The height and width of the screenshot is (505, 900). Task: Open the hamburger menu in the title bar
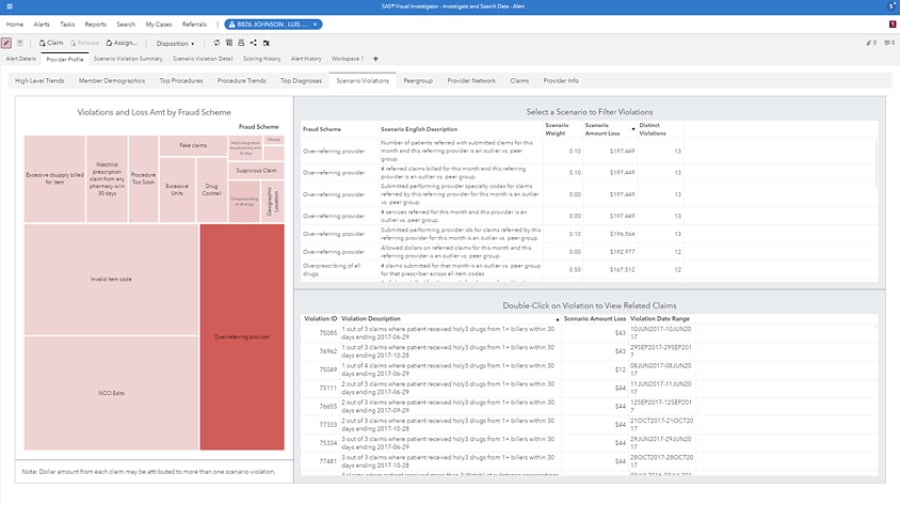coord(9,6)
